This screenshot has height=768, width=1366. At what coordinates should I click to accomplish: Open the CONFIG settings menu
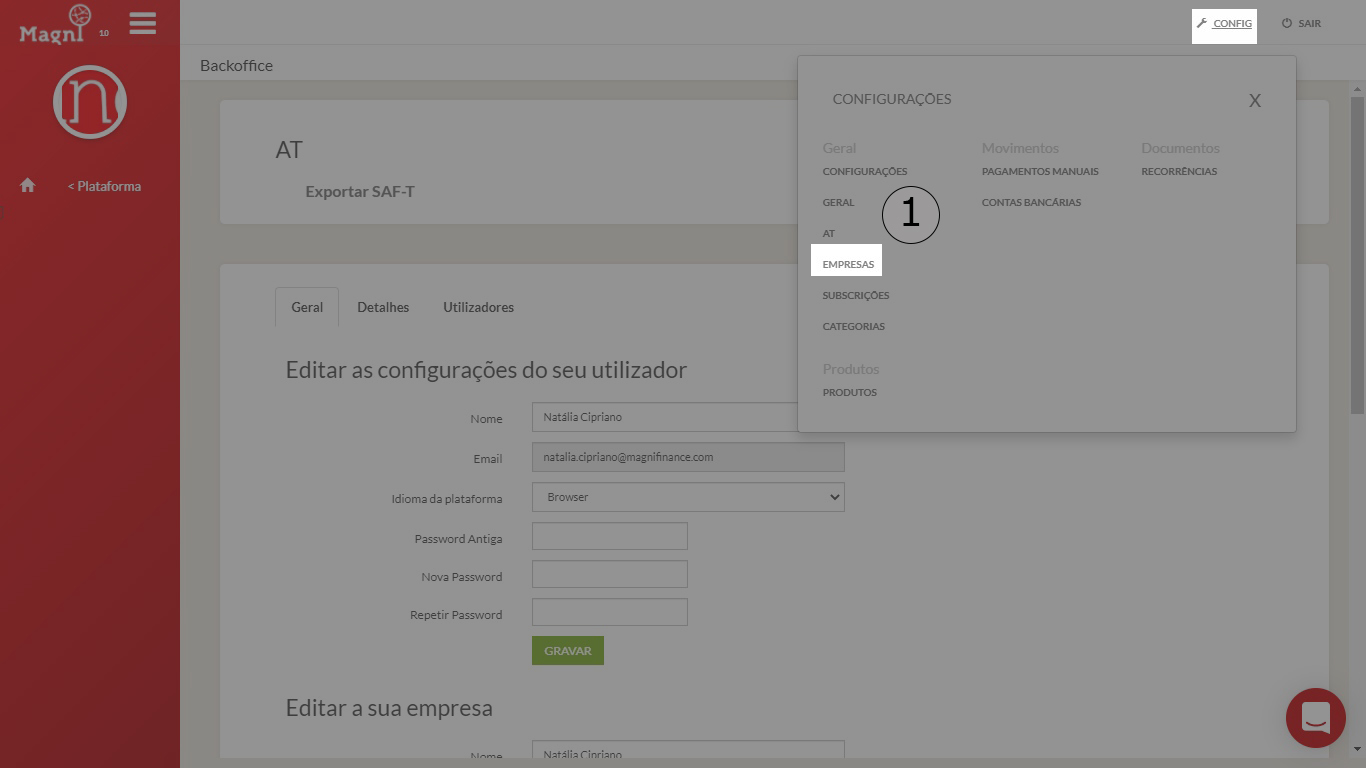(1224, 23)
